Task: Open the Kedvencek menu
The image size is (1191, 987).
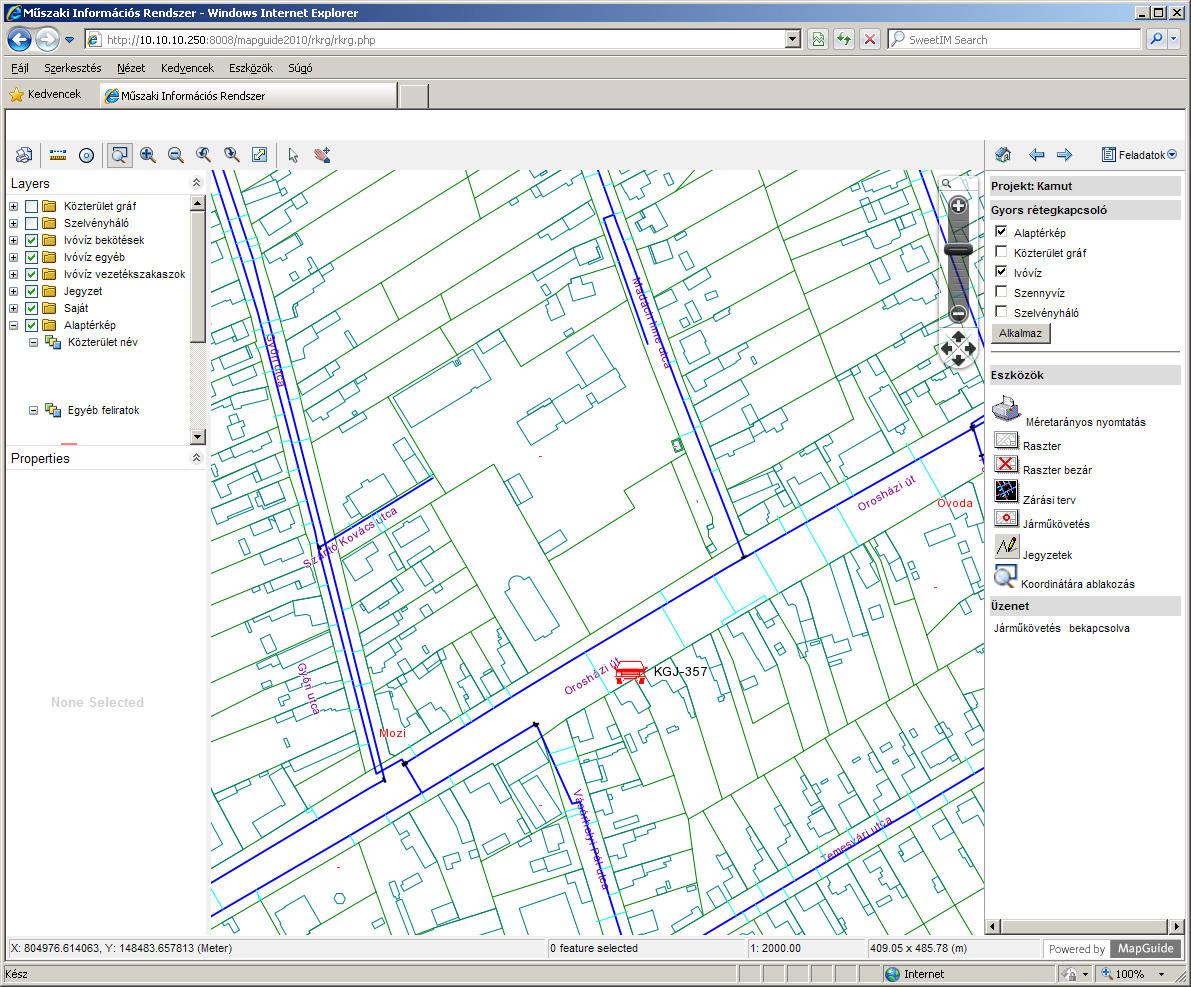Action: [x=187, y=68]
